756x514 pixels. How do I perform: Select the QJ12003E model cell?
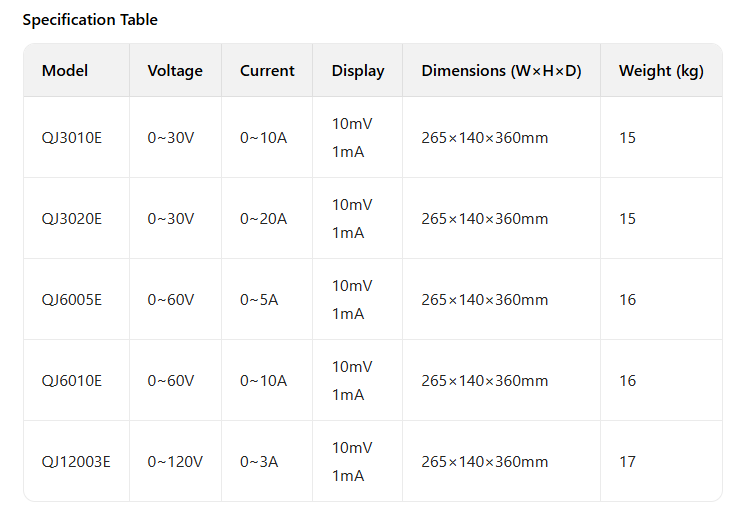76,462
